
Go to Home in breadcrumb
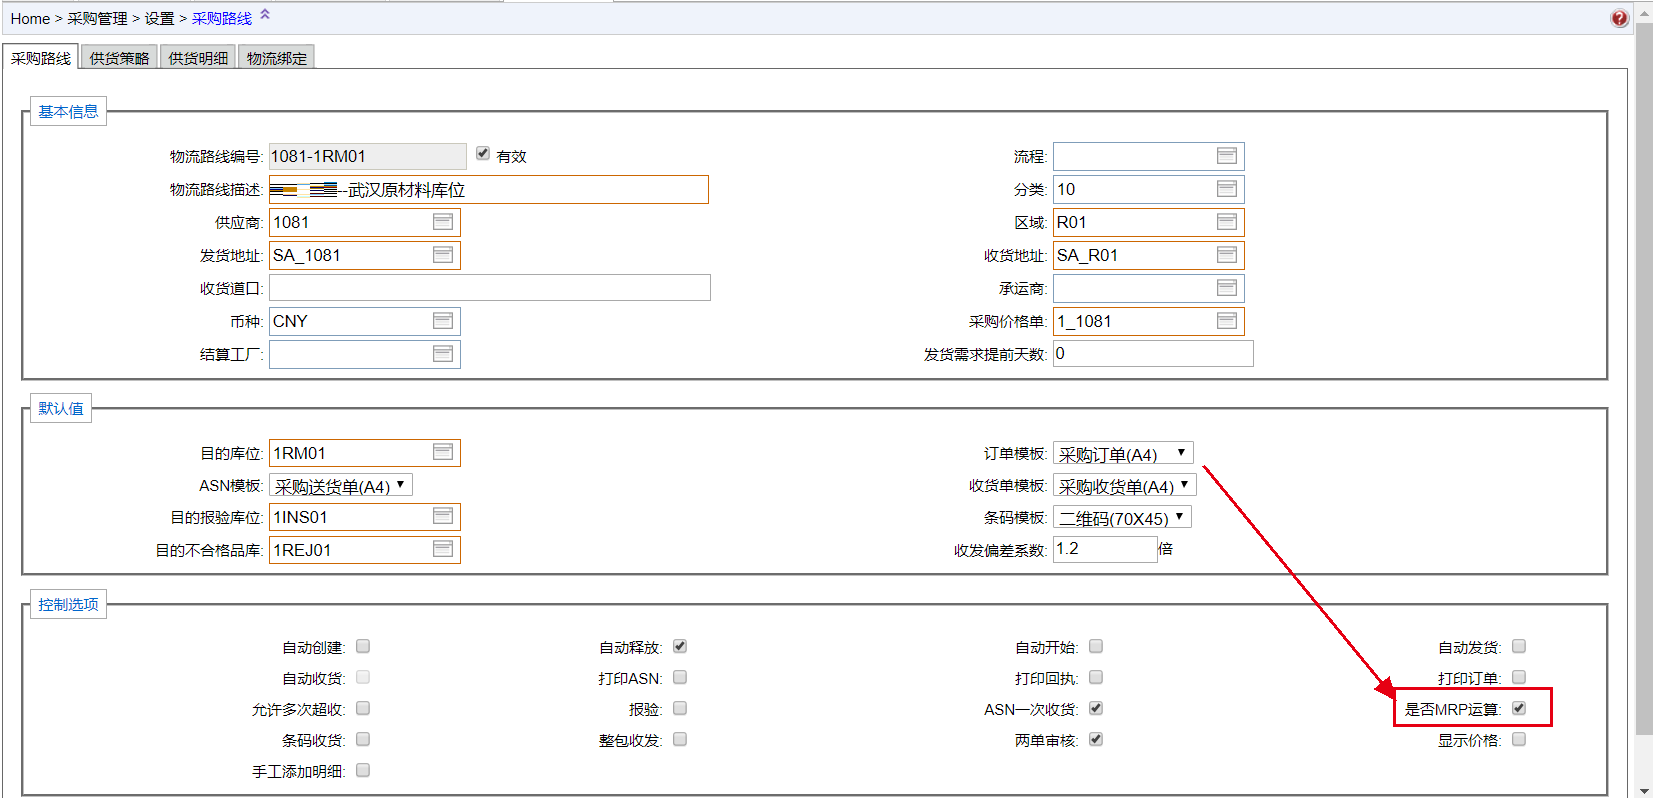coord(30,18)
